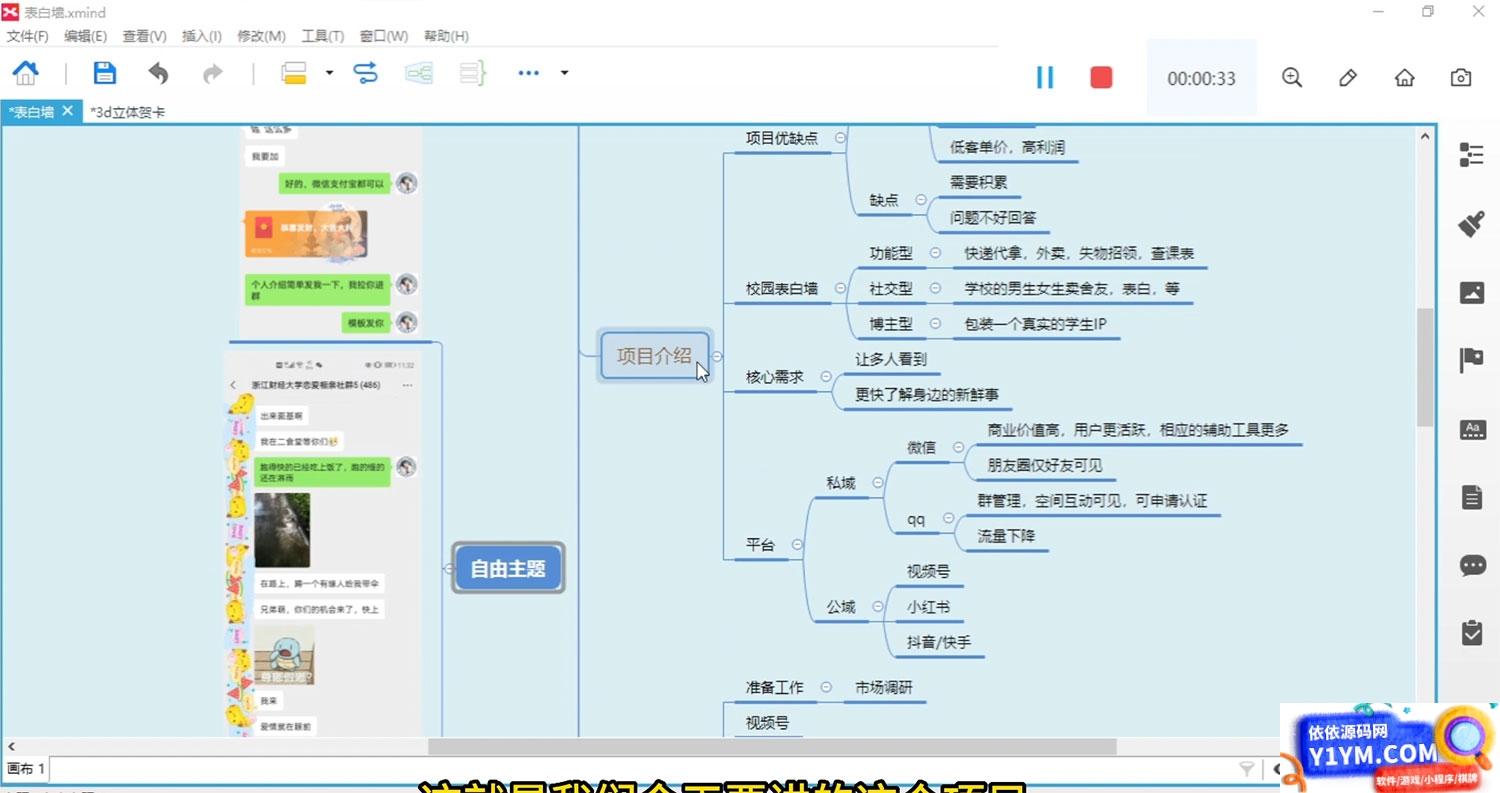
Task: Collapse the 平台 branch
Action: click(797, 545)
